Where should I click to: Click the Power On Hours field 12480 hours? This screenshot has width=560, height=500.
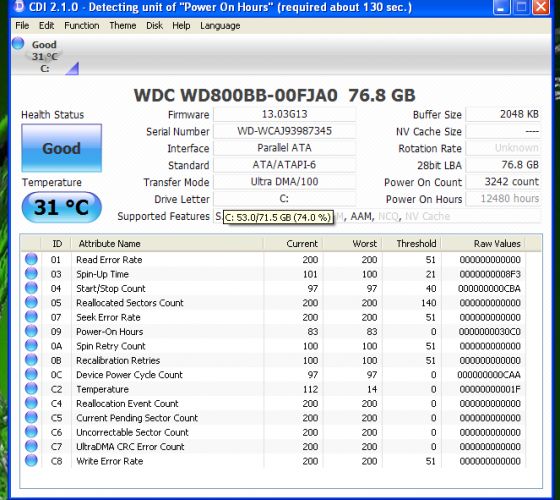(504, 199)
